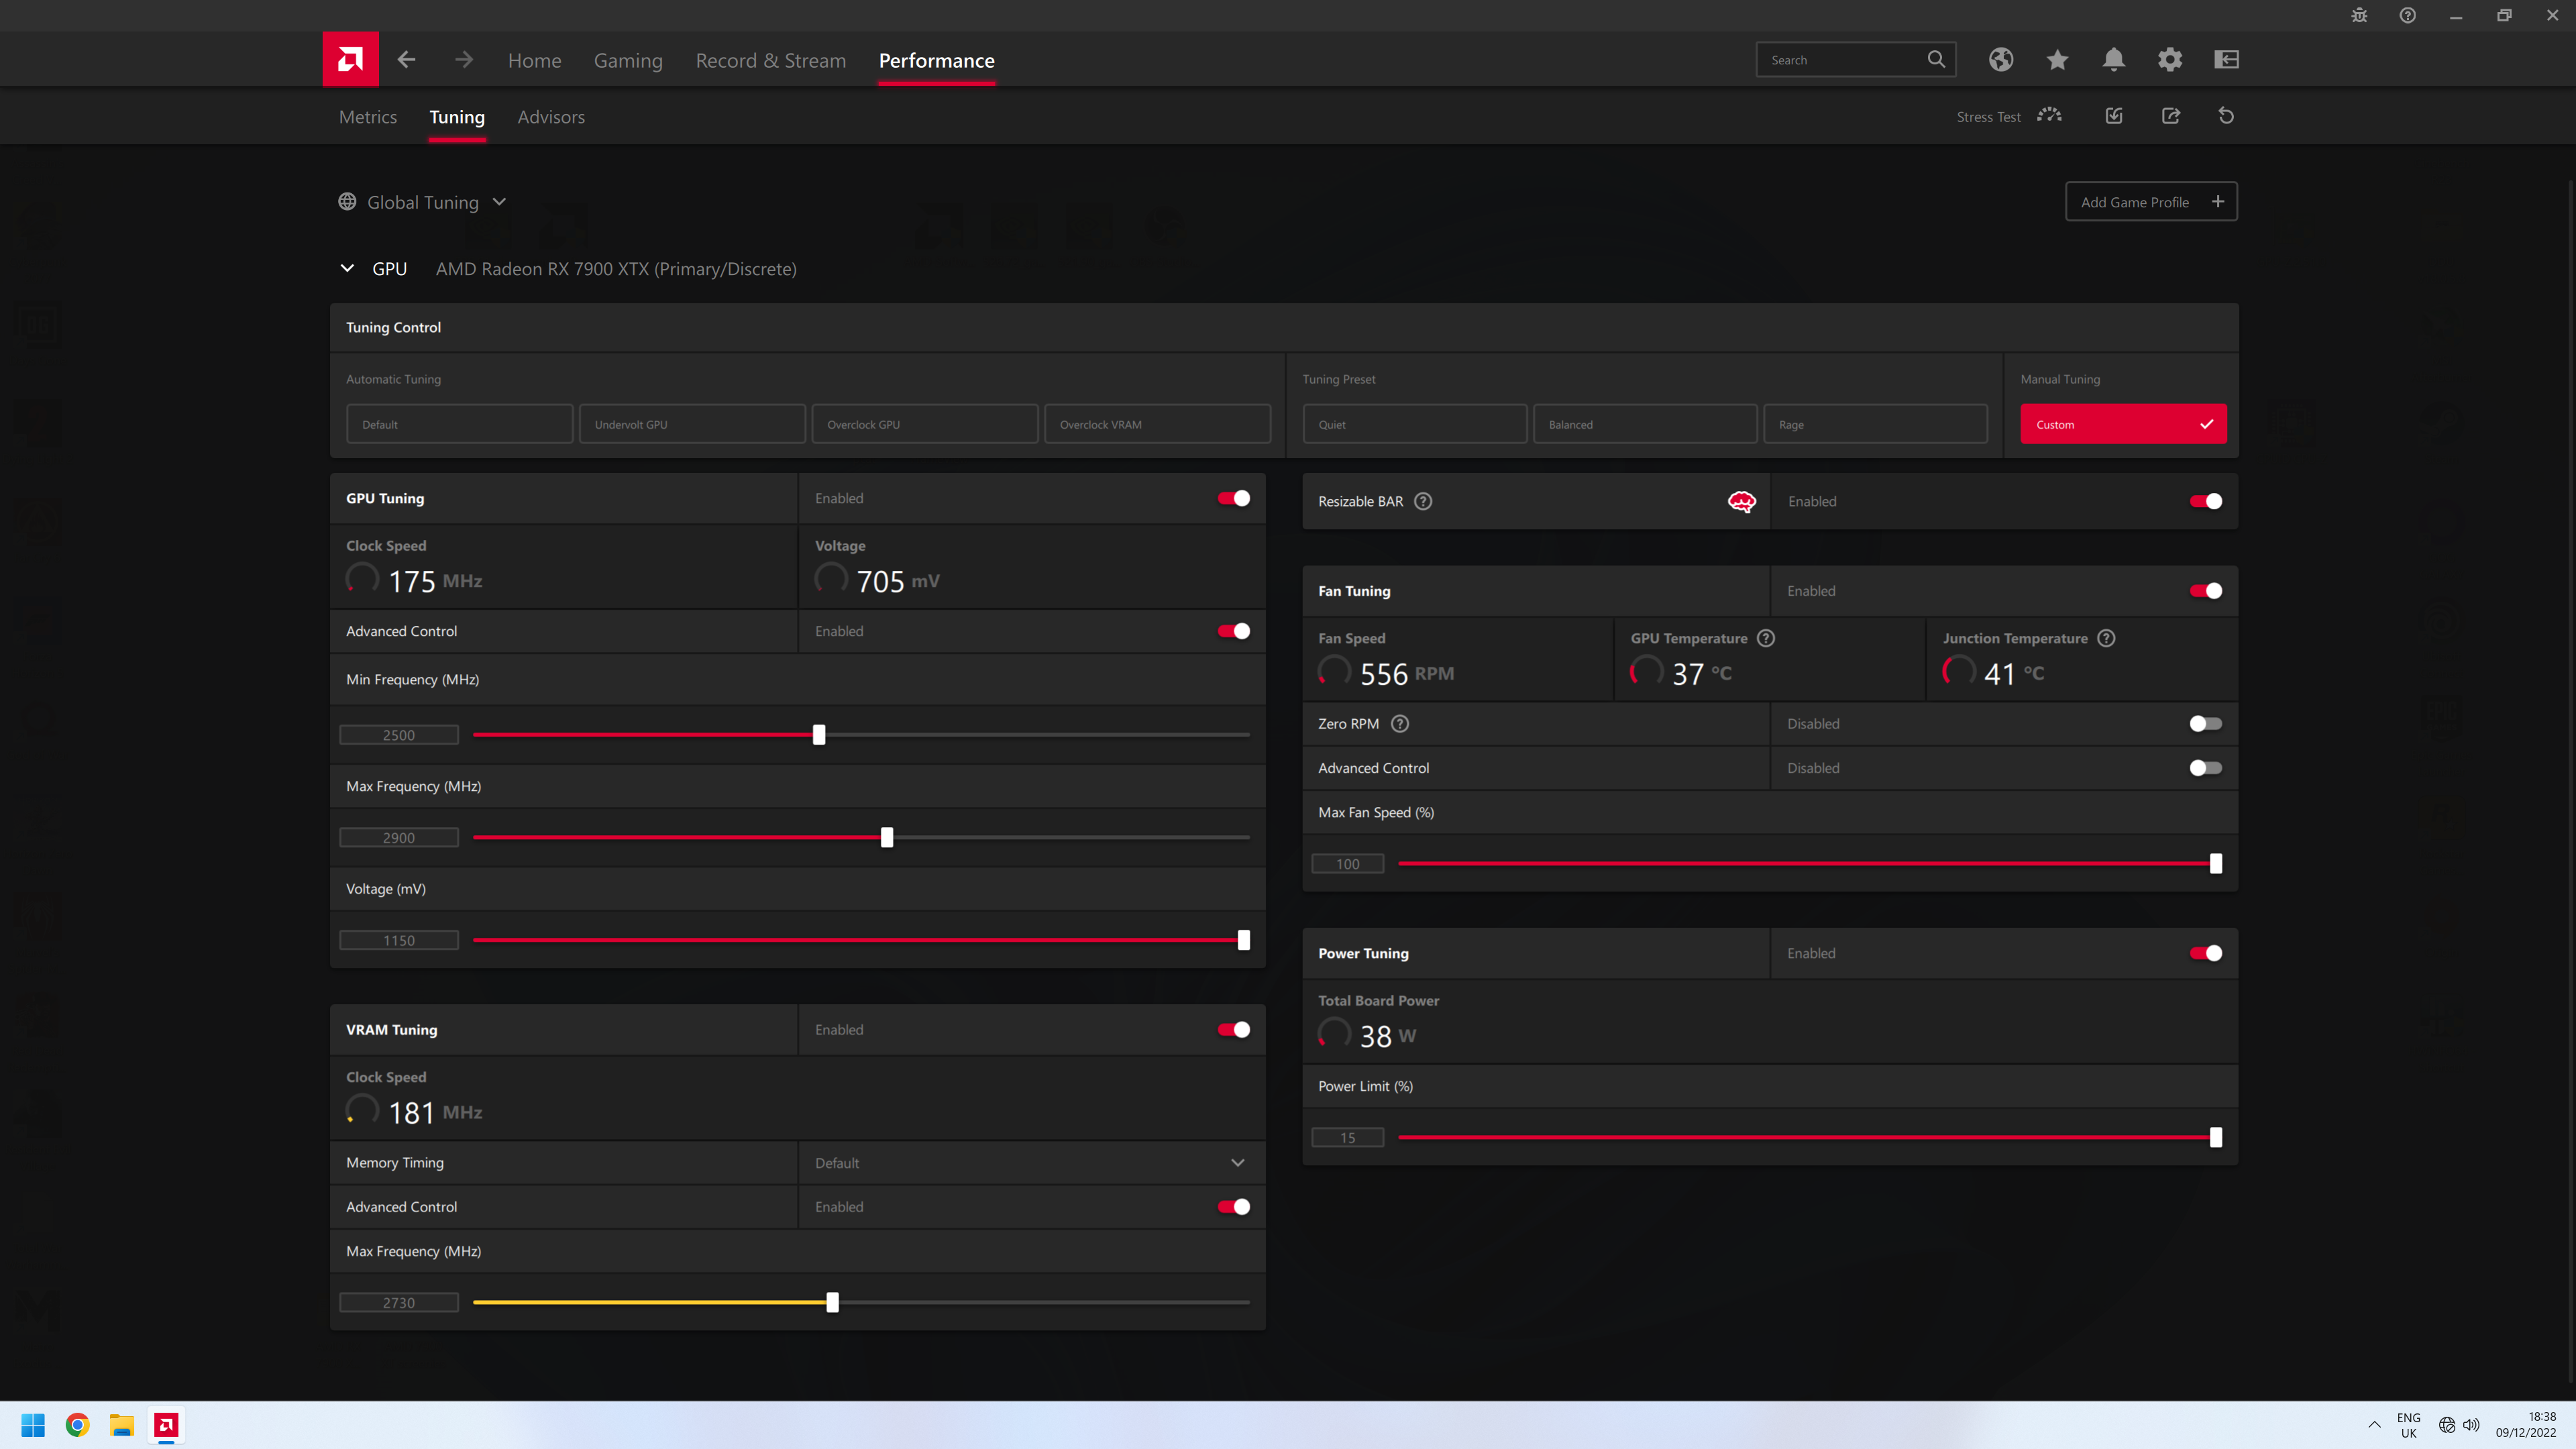Open the notifications bell
The image size is (2576, 1449).
(x=2113, y=59)
